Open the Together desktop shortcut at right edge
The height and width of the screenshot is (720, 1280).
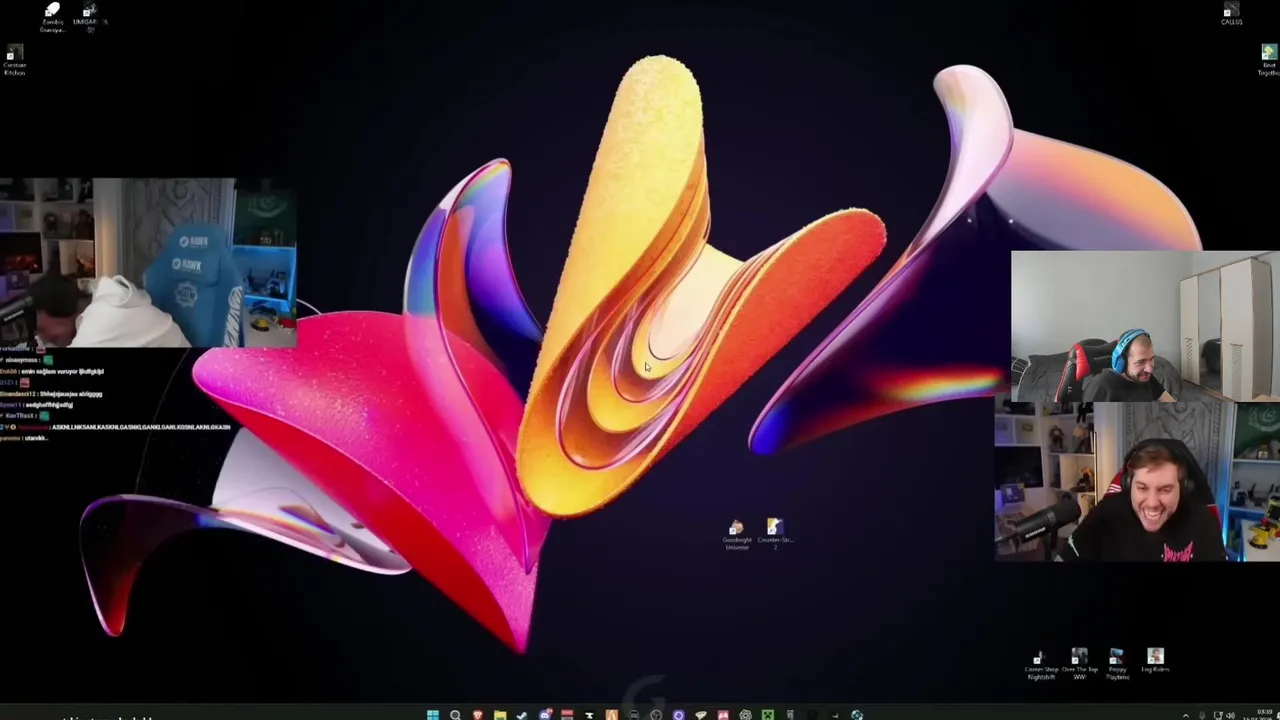(x=1268, y=61)
